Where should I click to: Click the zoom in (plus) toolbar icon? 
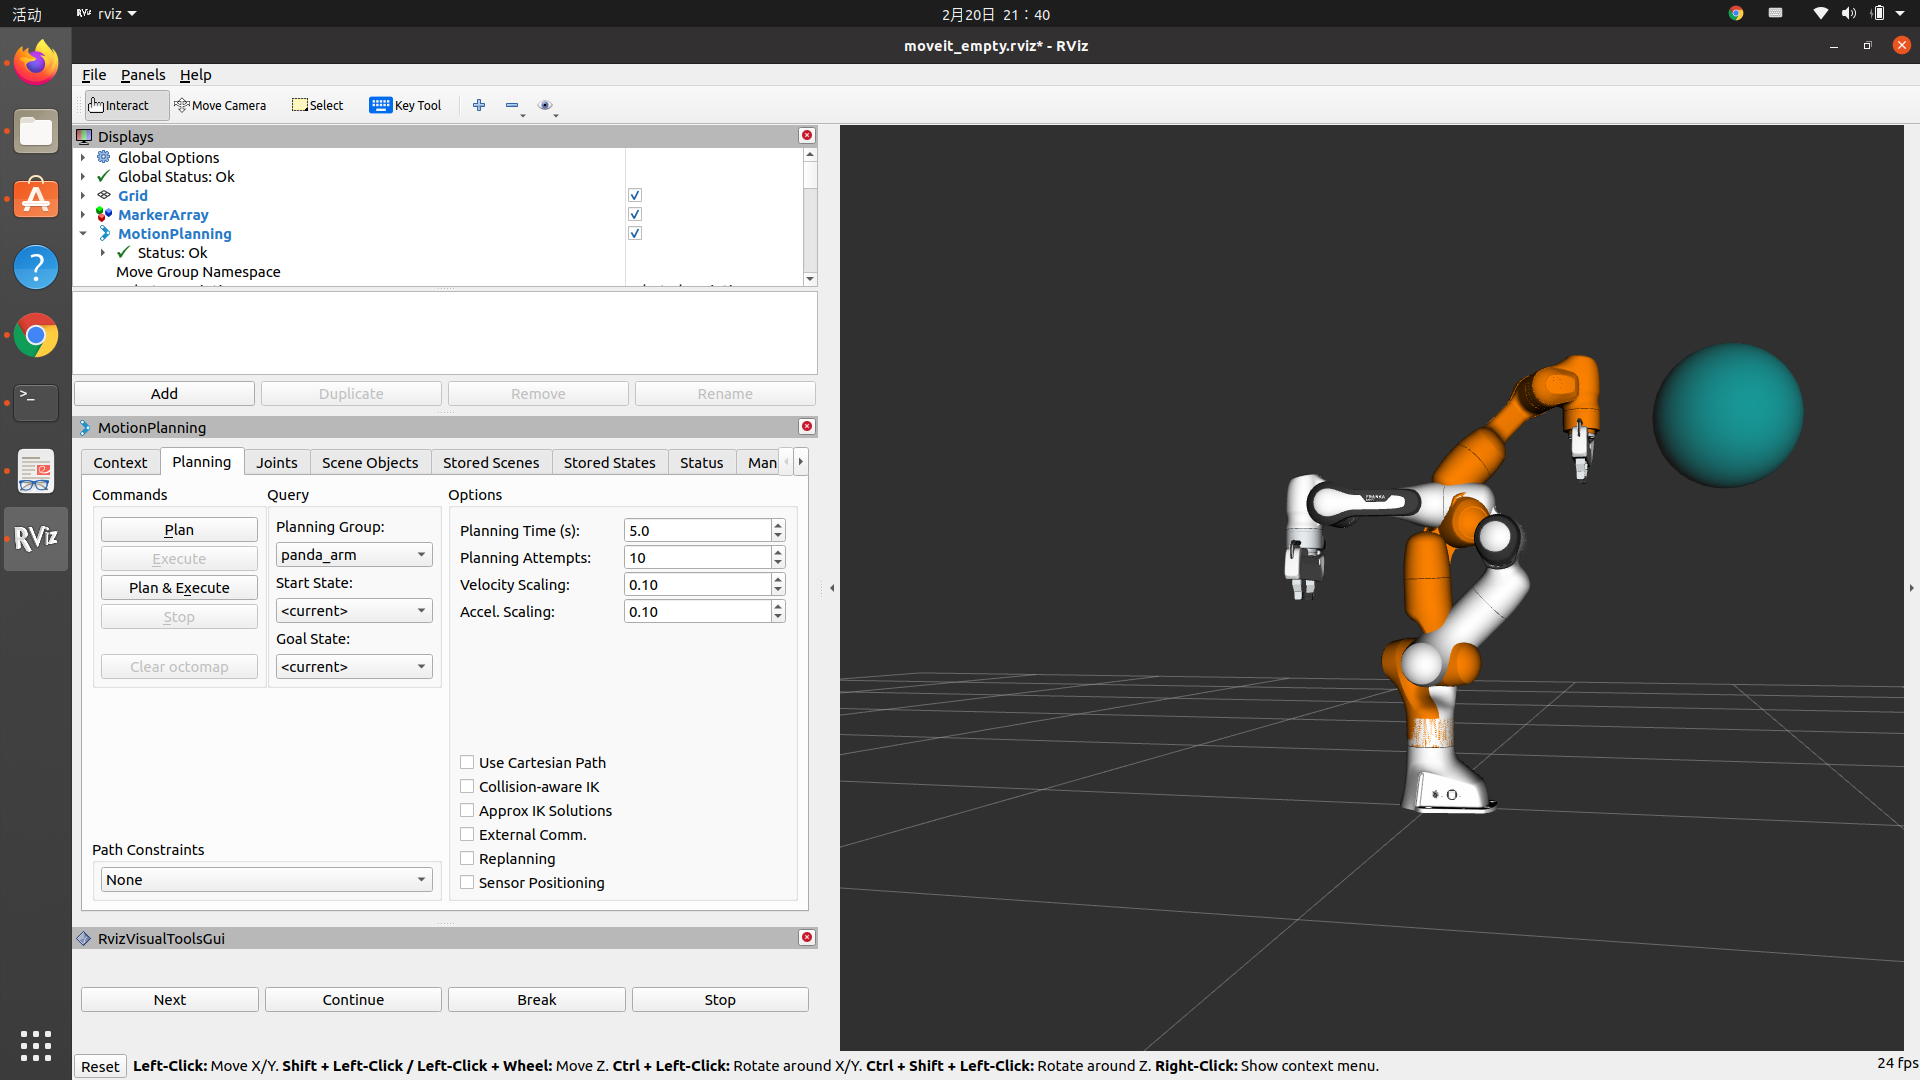(479, 105)
